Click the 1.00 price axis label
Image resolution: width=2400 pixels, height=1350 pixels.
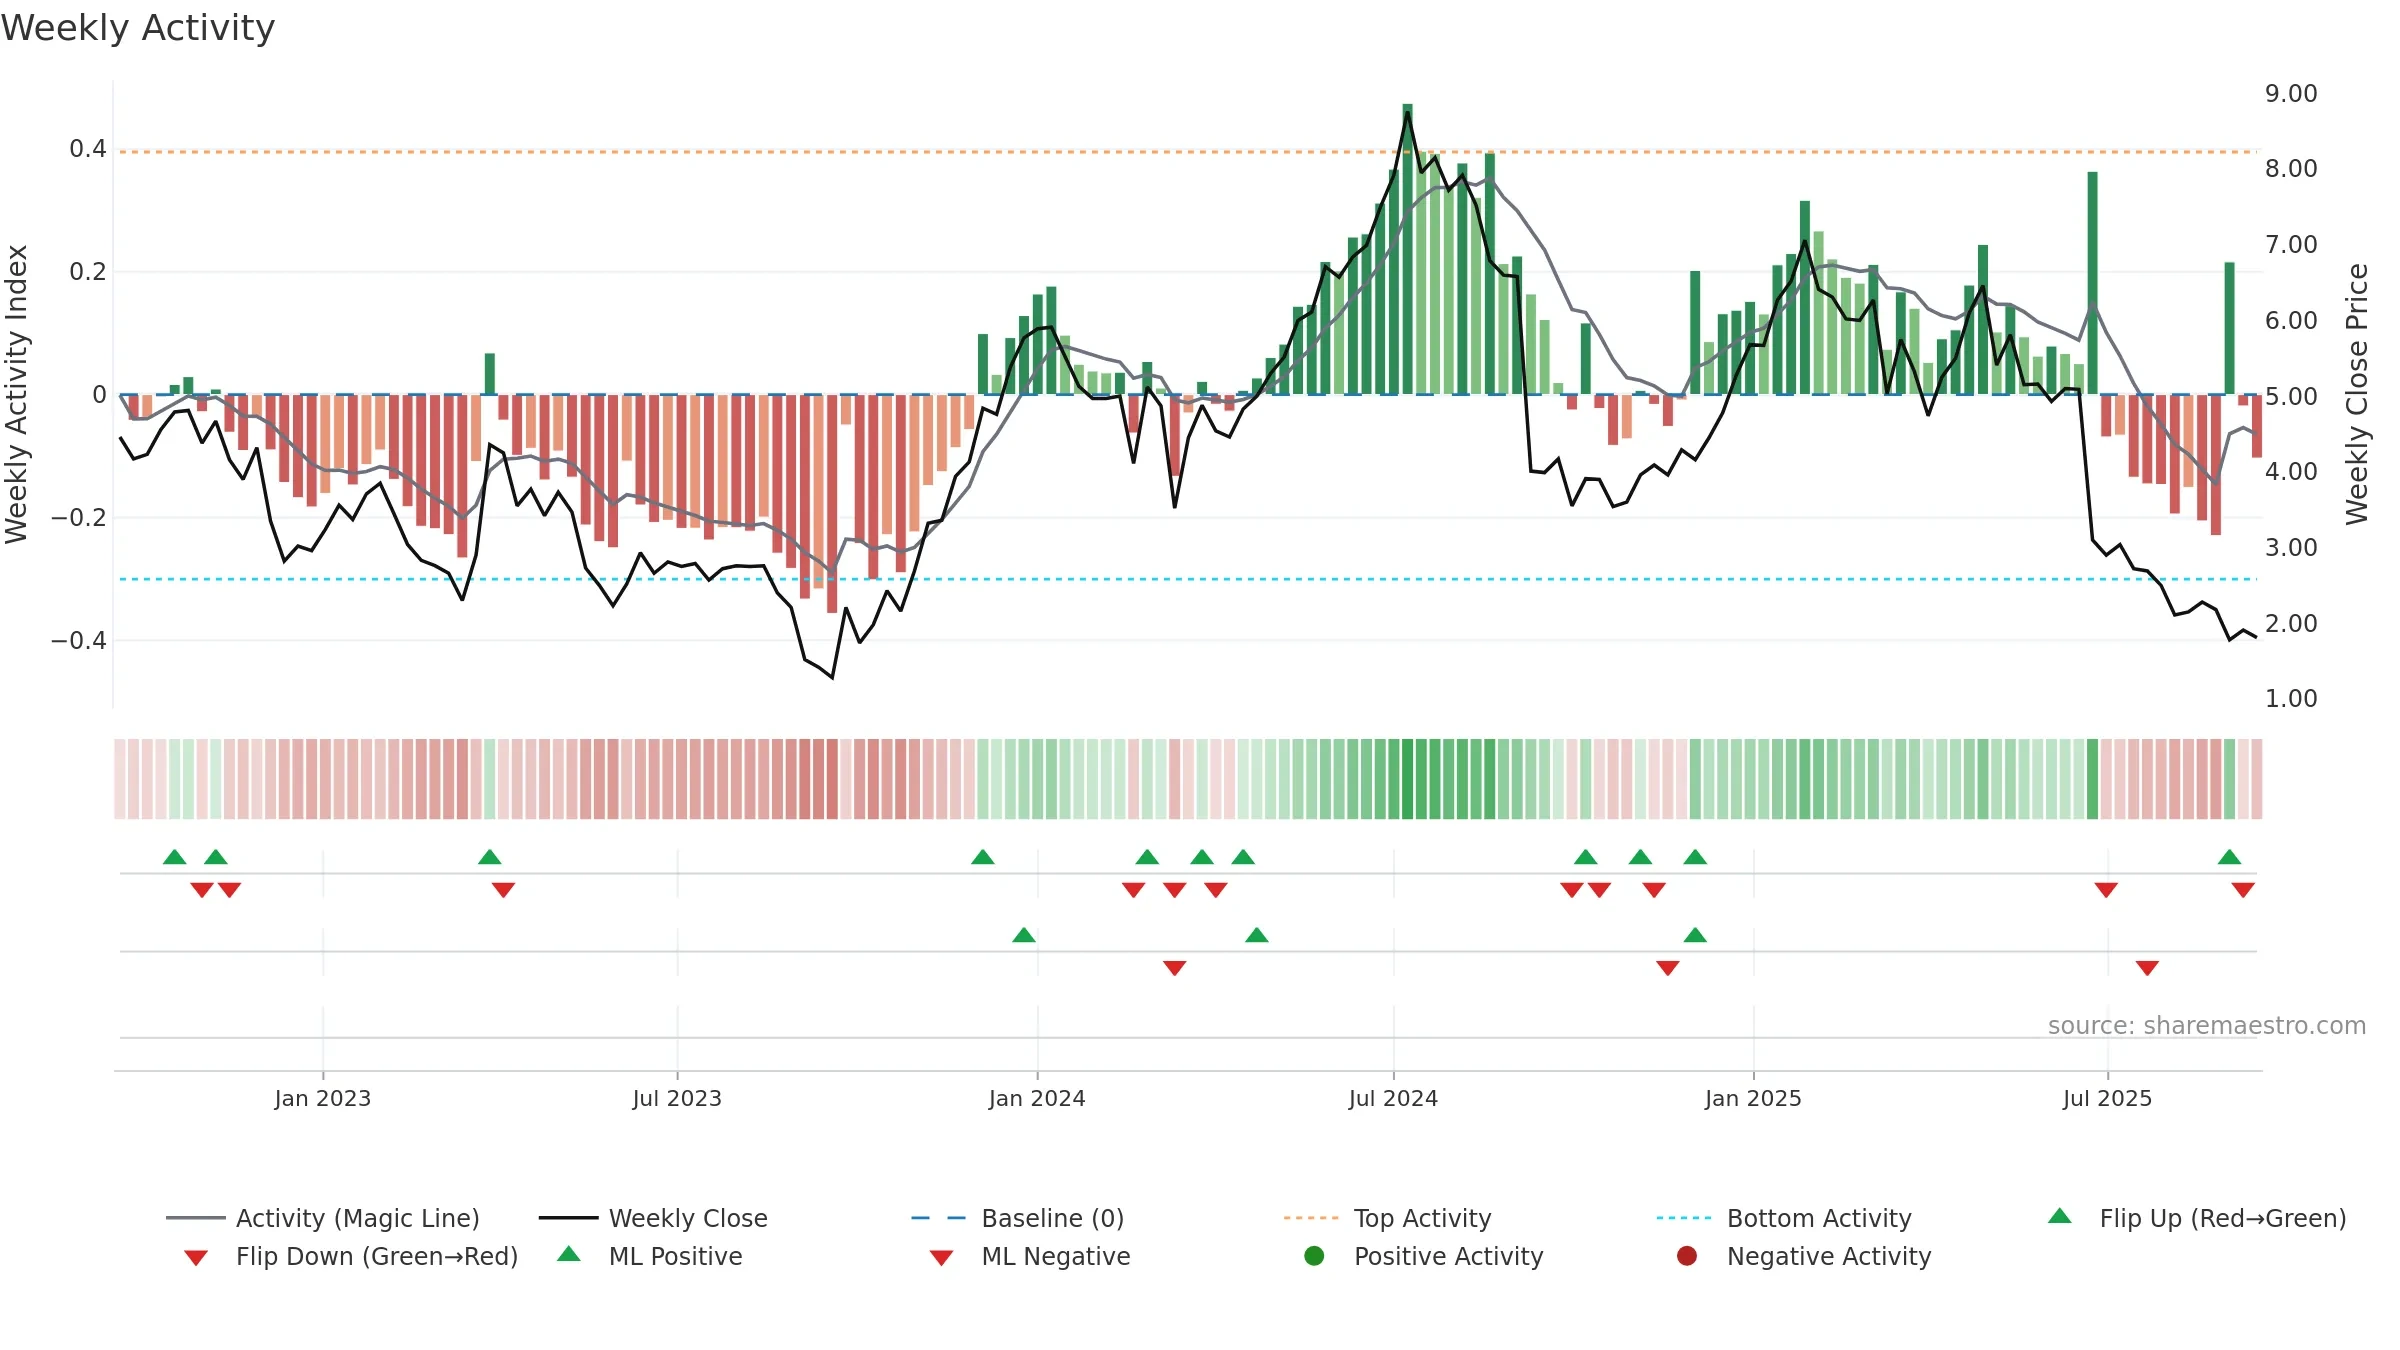2291,699
